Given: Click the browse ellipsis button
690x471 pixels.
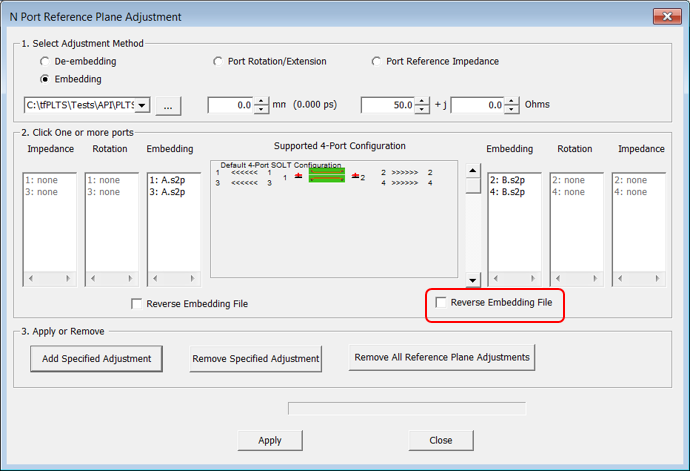Looking at the screenshot, I should click(x=168, y=105).
